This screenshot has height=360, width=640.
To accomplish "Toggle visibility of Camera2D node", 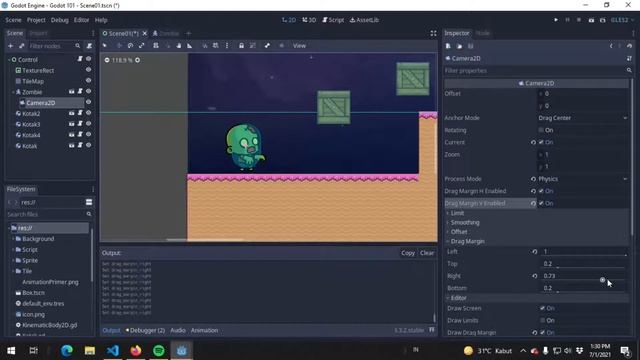I will pyautogui.click(x=89, y=102).
